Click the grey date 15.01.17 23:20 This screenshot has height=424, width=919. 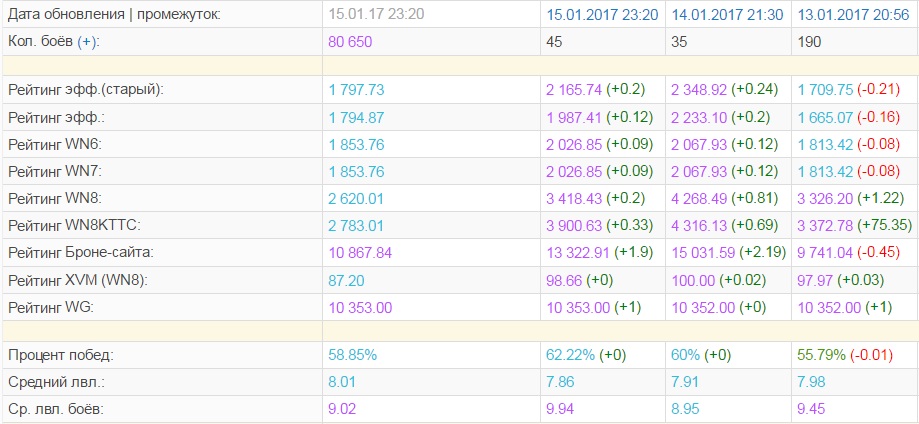[376, 15]
